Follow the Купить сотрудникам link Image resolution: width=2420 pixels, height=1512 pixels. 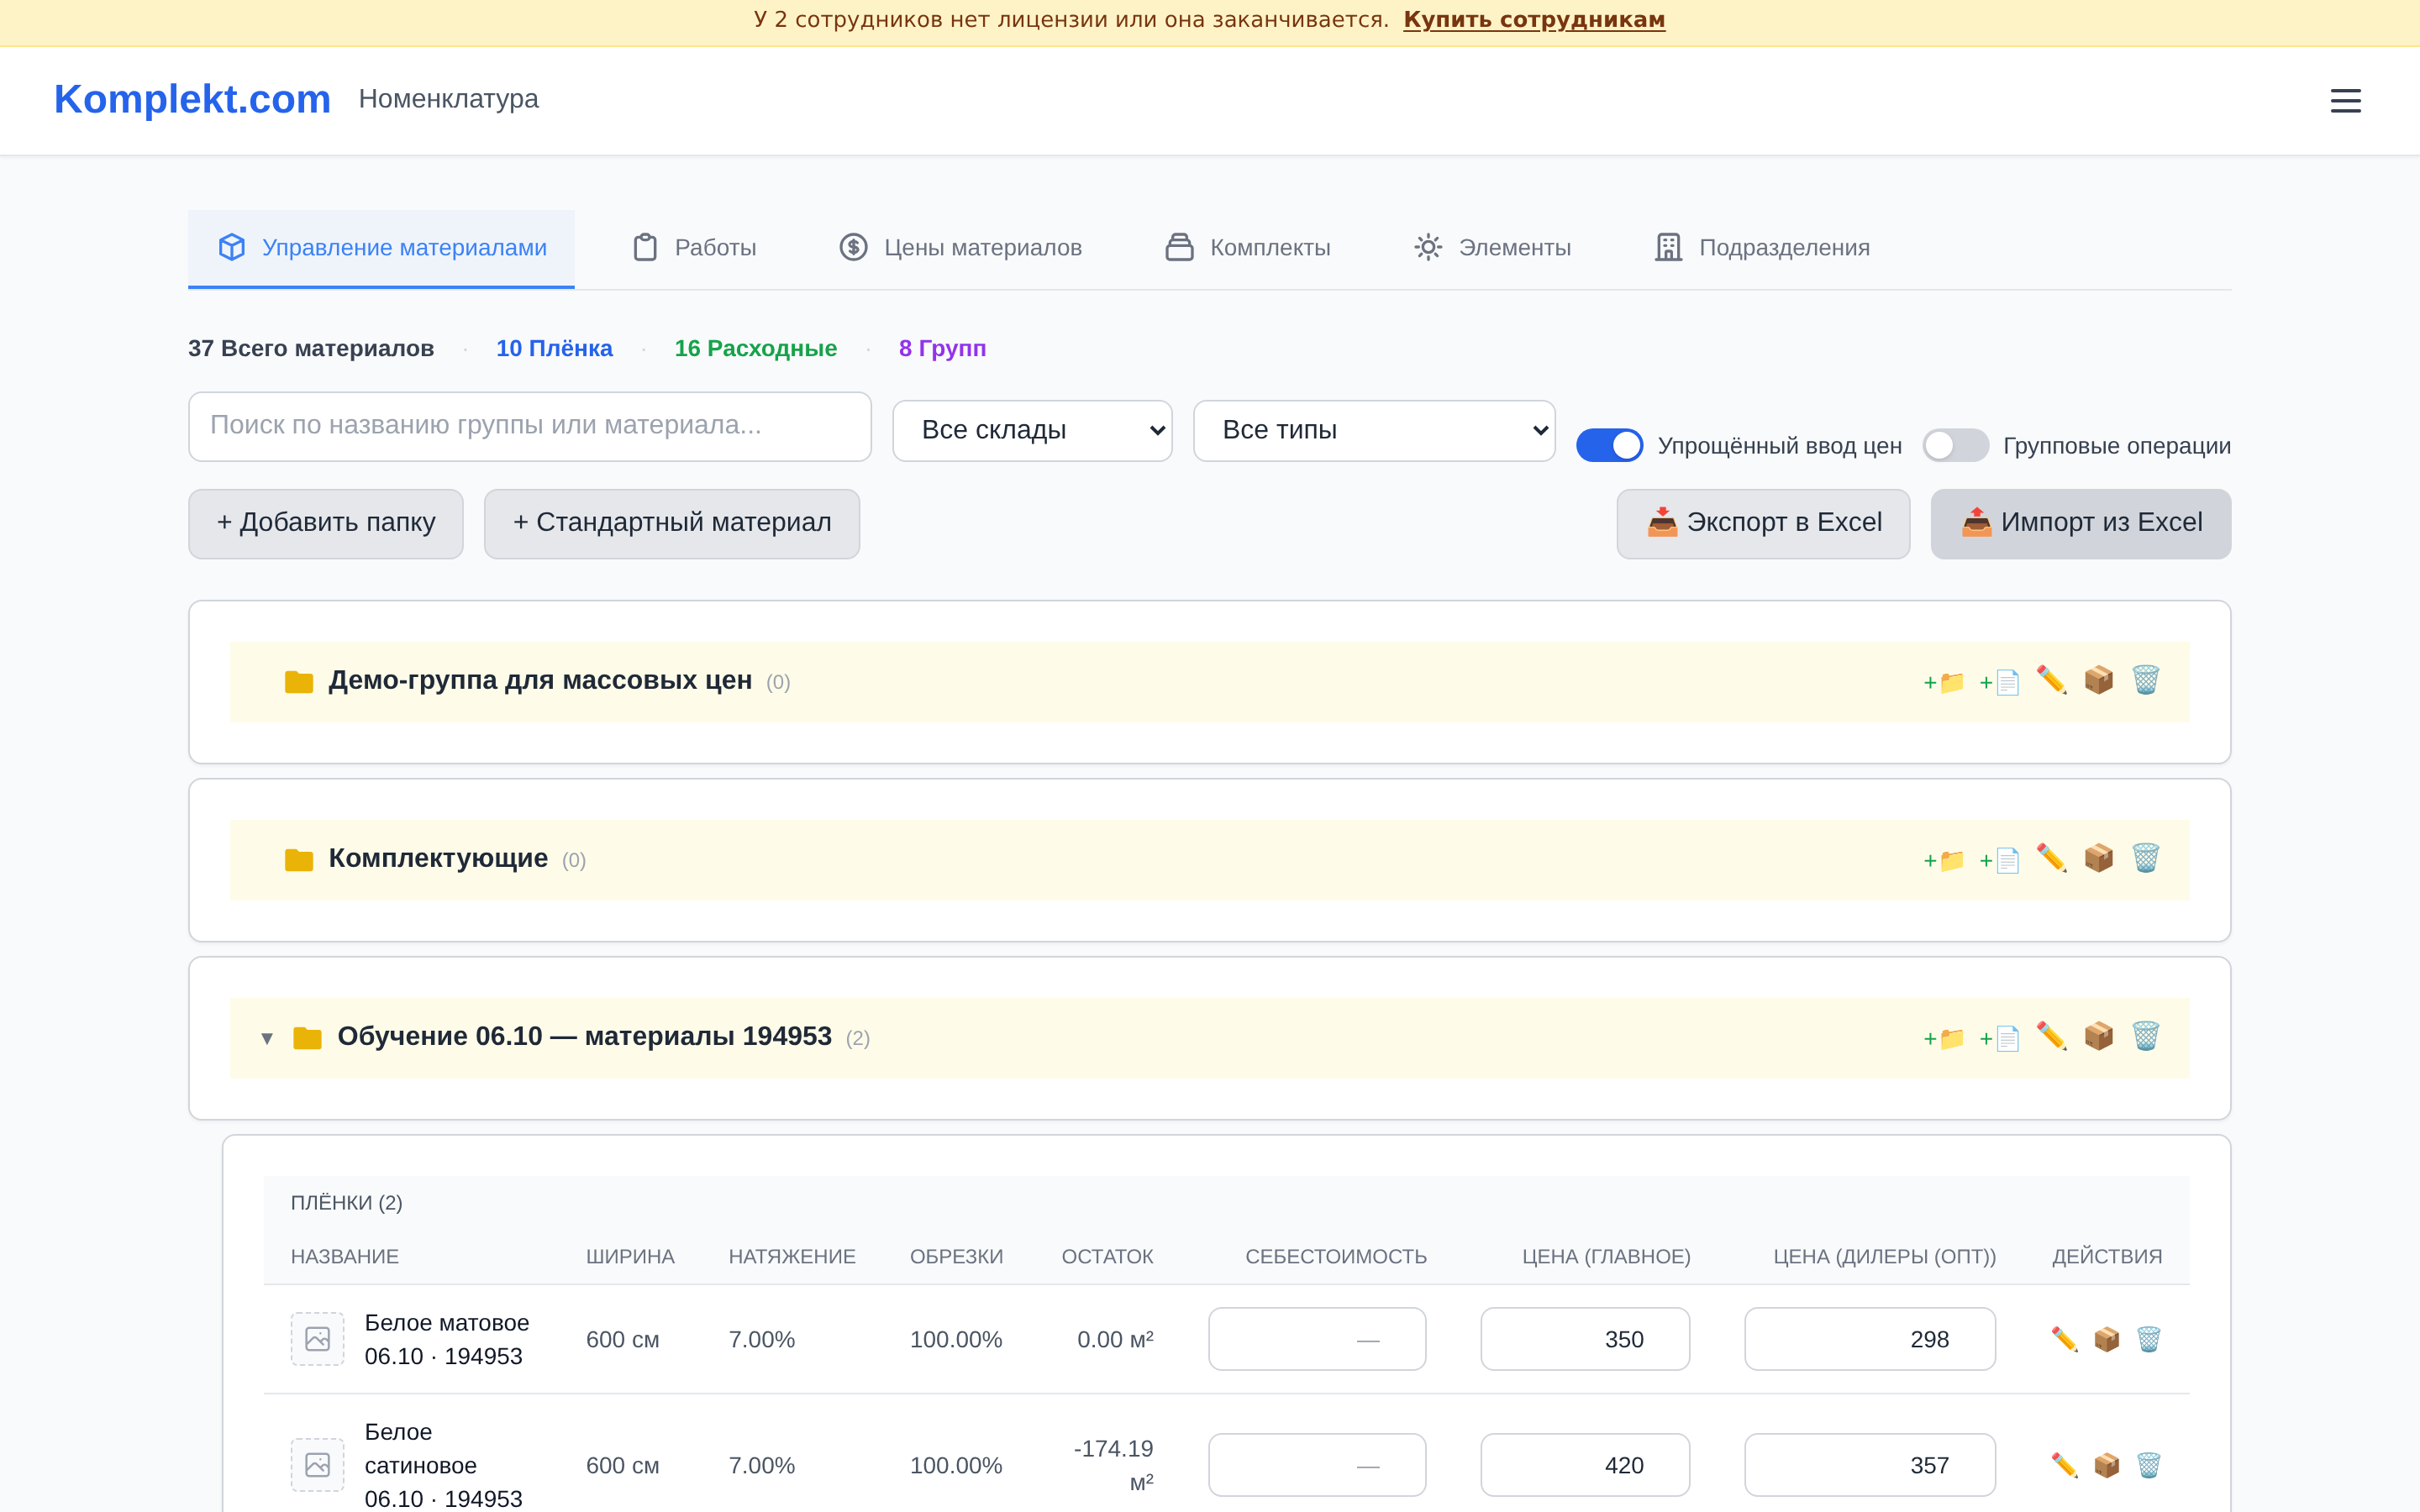pyautogui.click(x=1534, y=20)
